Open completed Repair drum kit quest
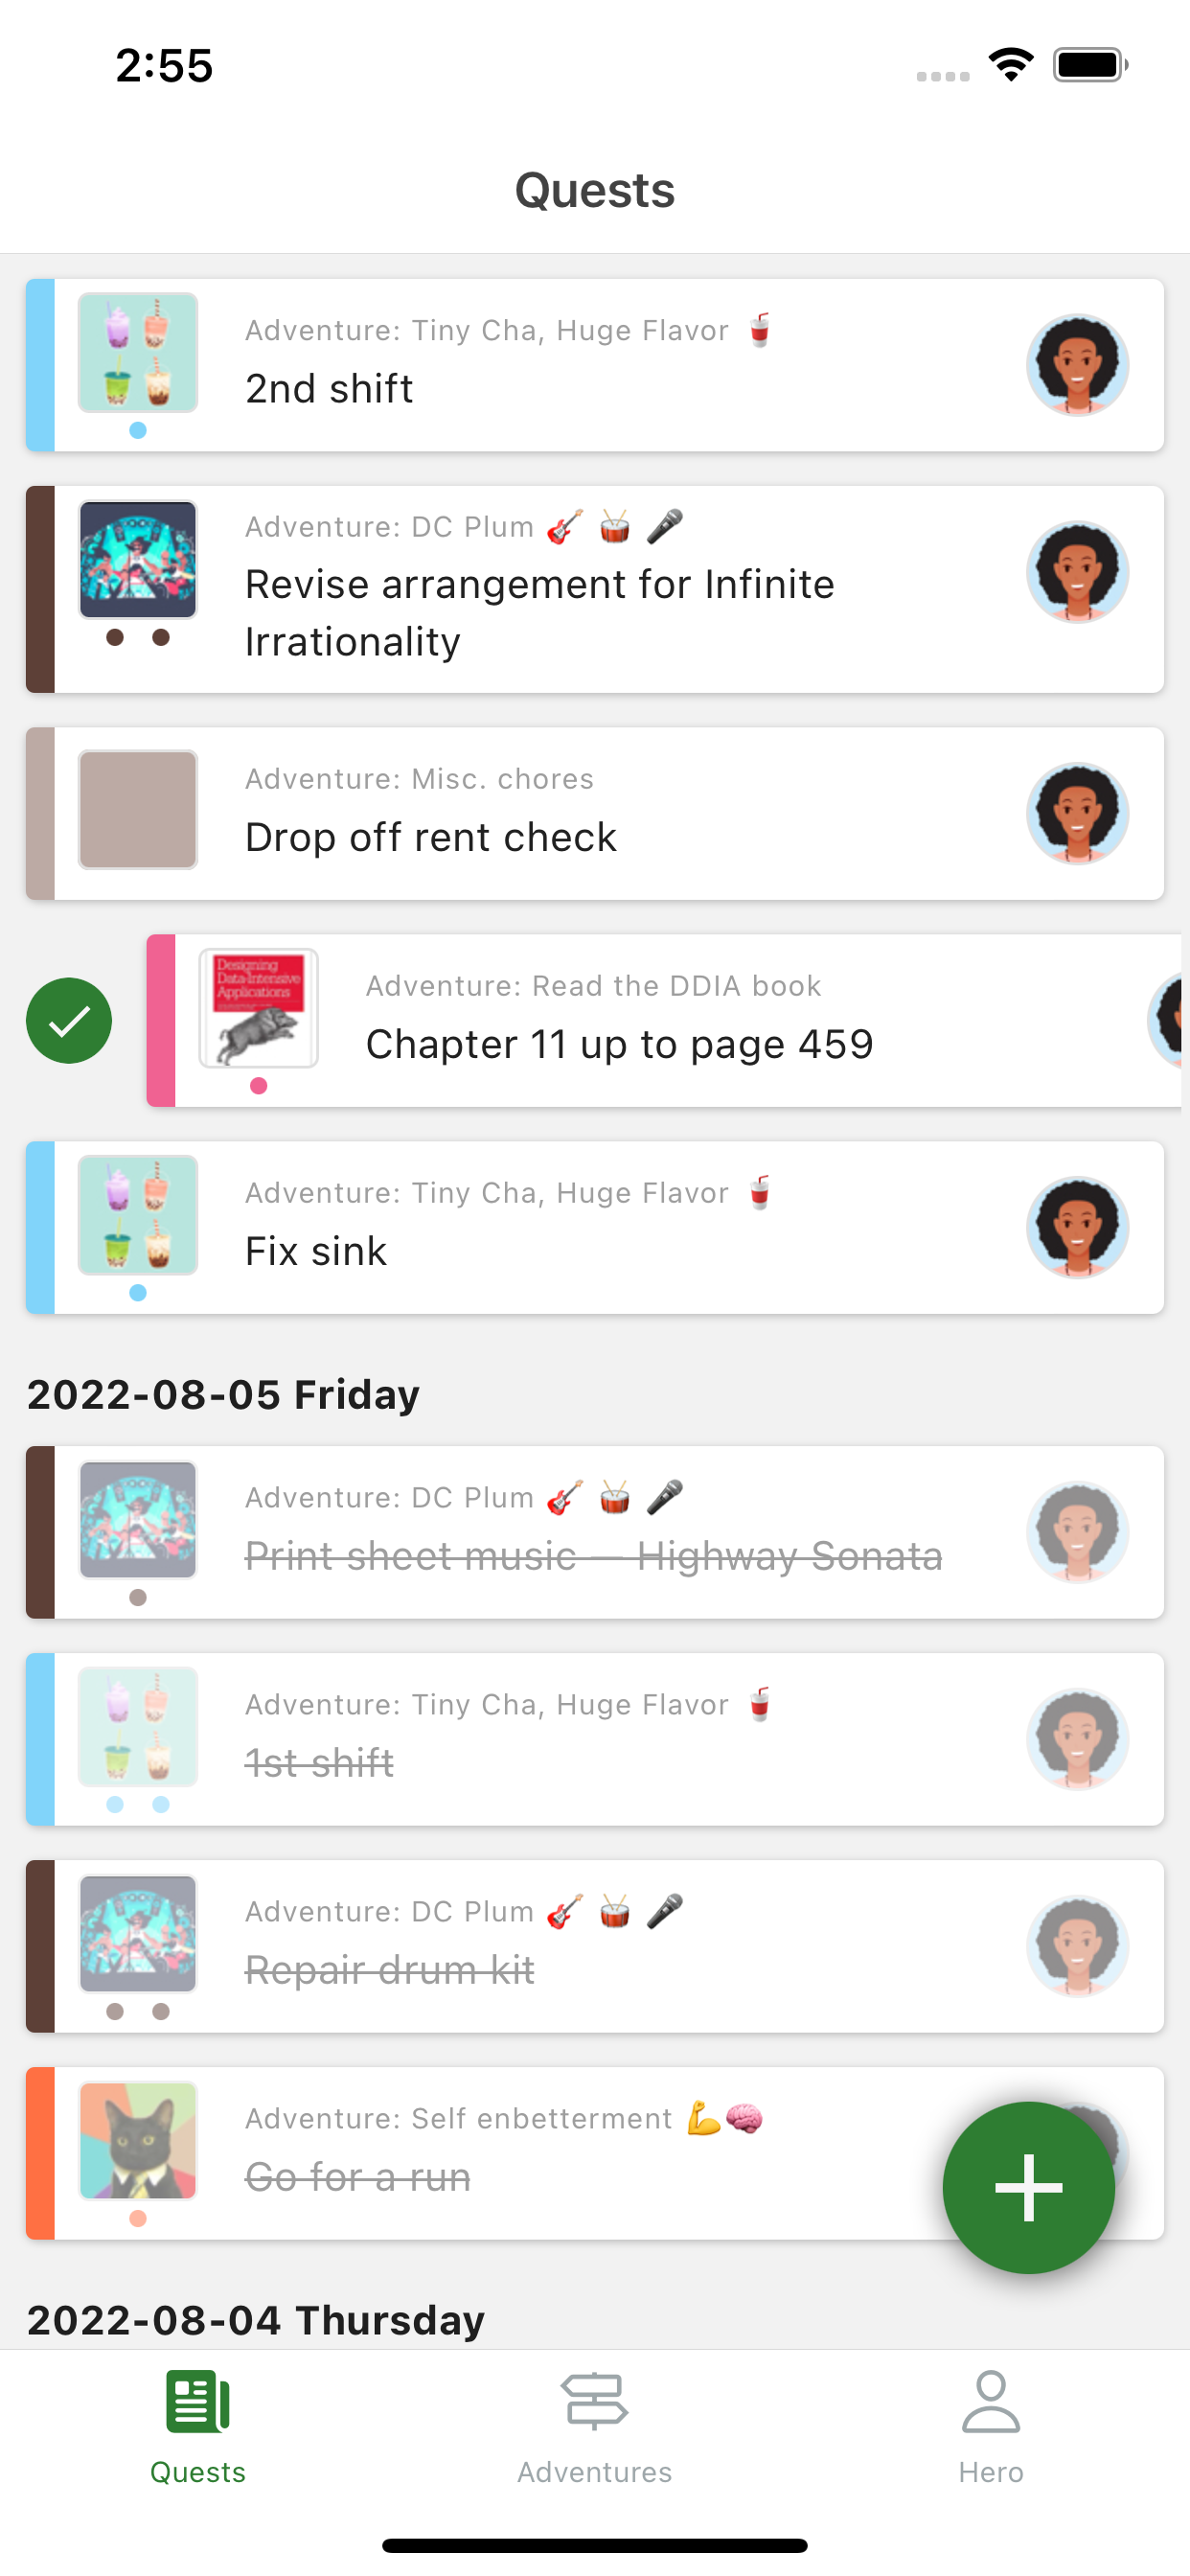The height and width of the screenshot is (2576, 1190). click(594, 1946)
